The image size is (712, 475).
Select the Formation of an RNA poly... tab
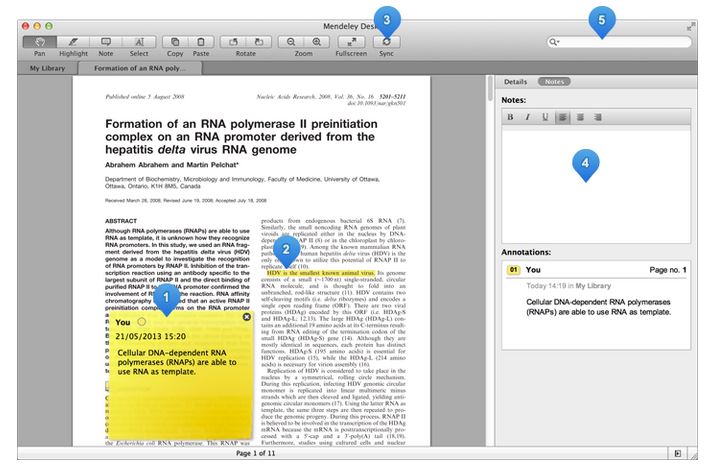click(x=140, y=68)
